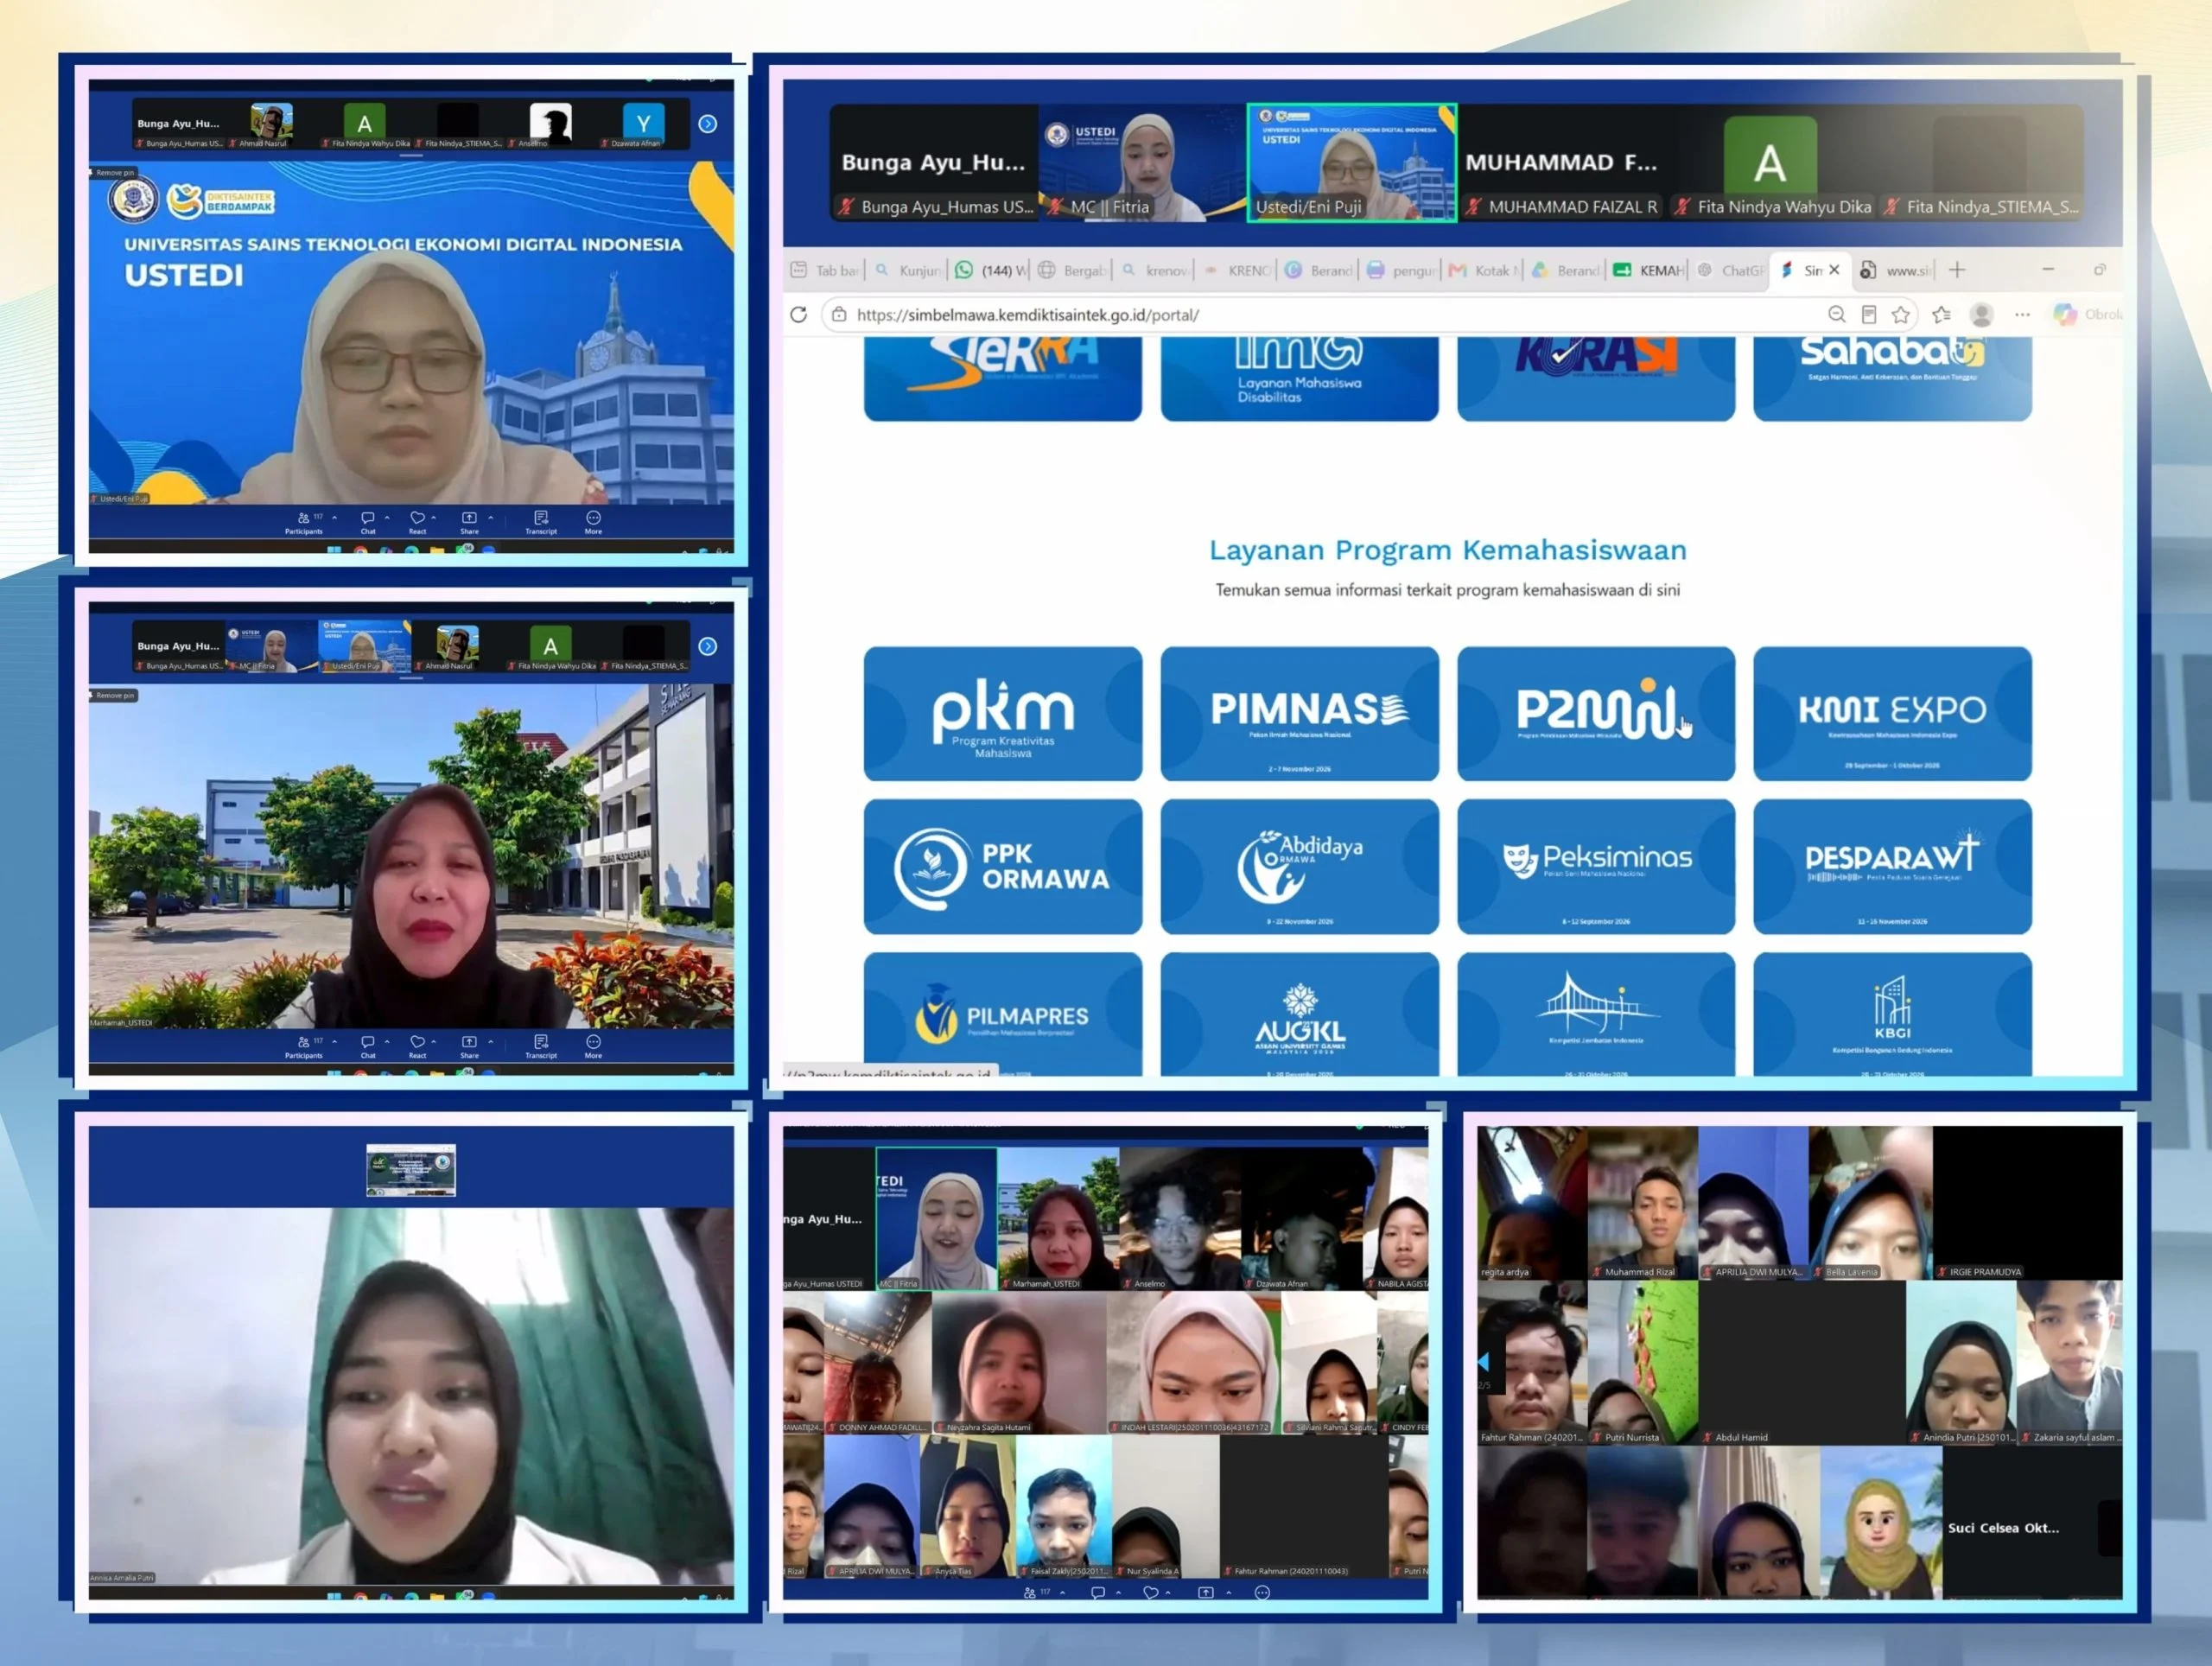Image resolution: width=2212 pixels, height=1666 pixels.
Task: Open the Pilmapres program card
Action: tap(1003, 1014)
